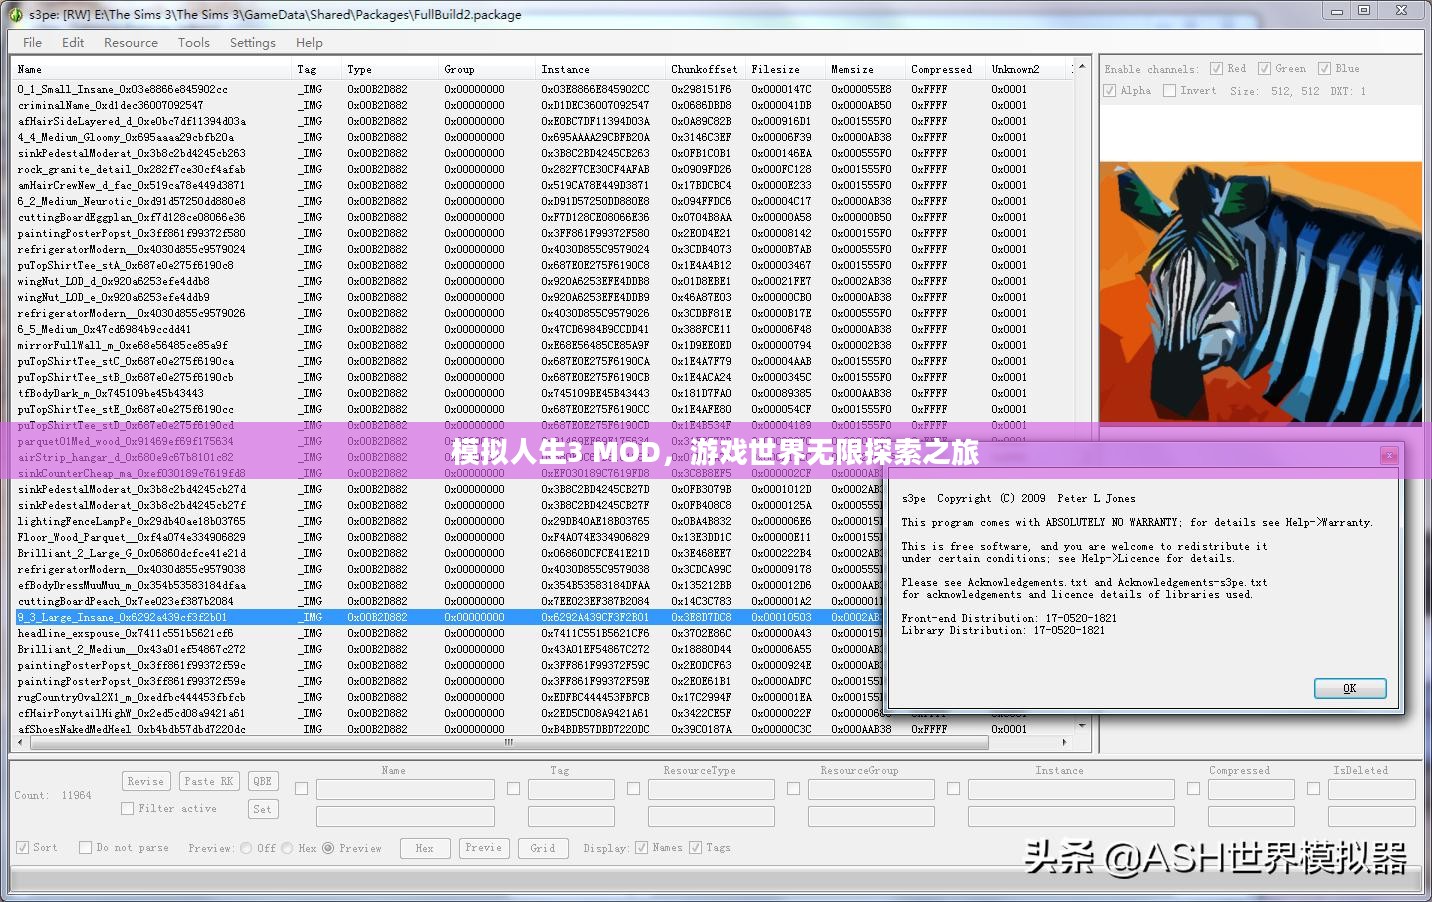
Task: Click the QBE button
Action: click(x=263, y=781)
